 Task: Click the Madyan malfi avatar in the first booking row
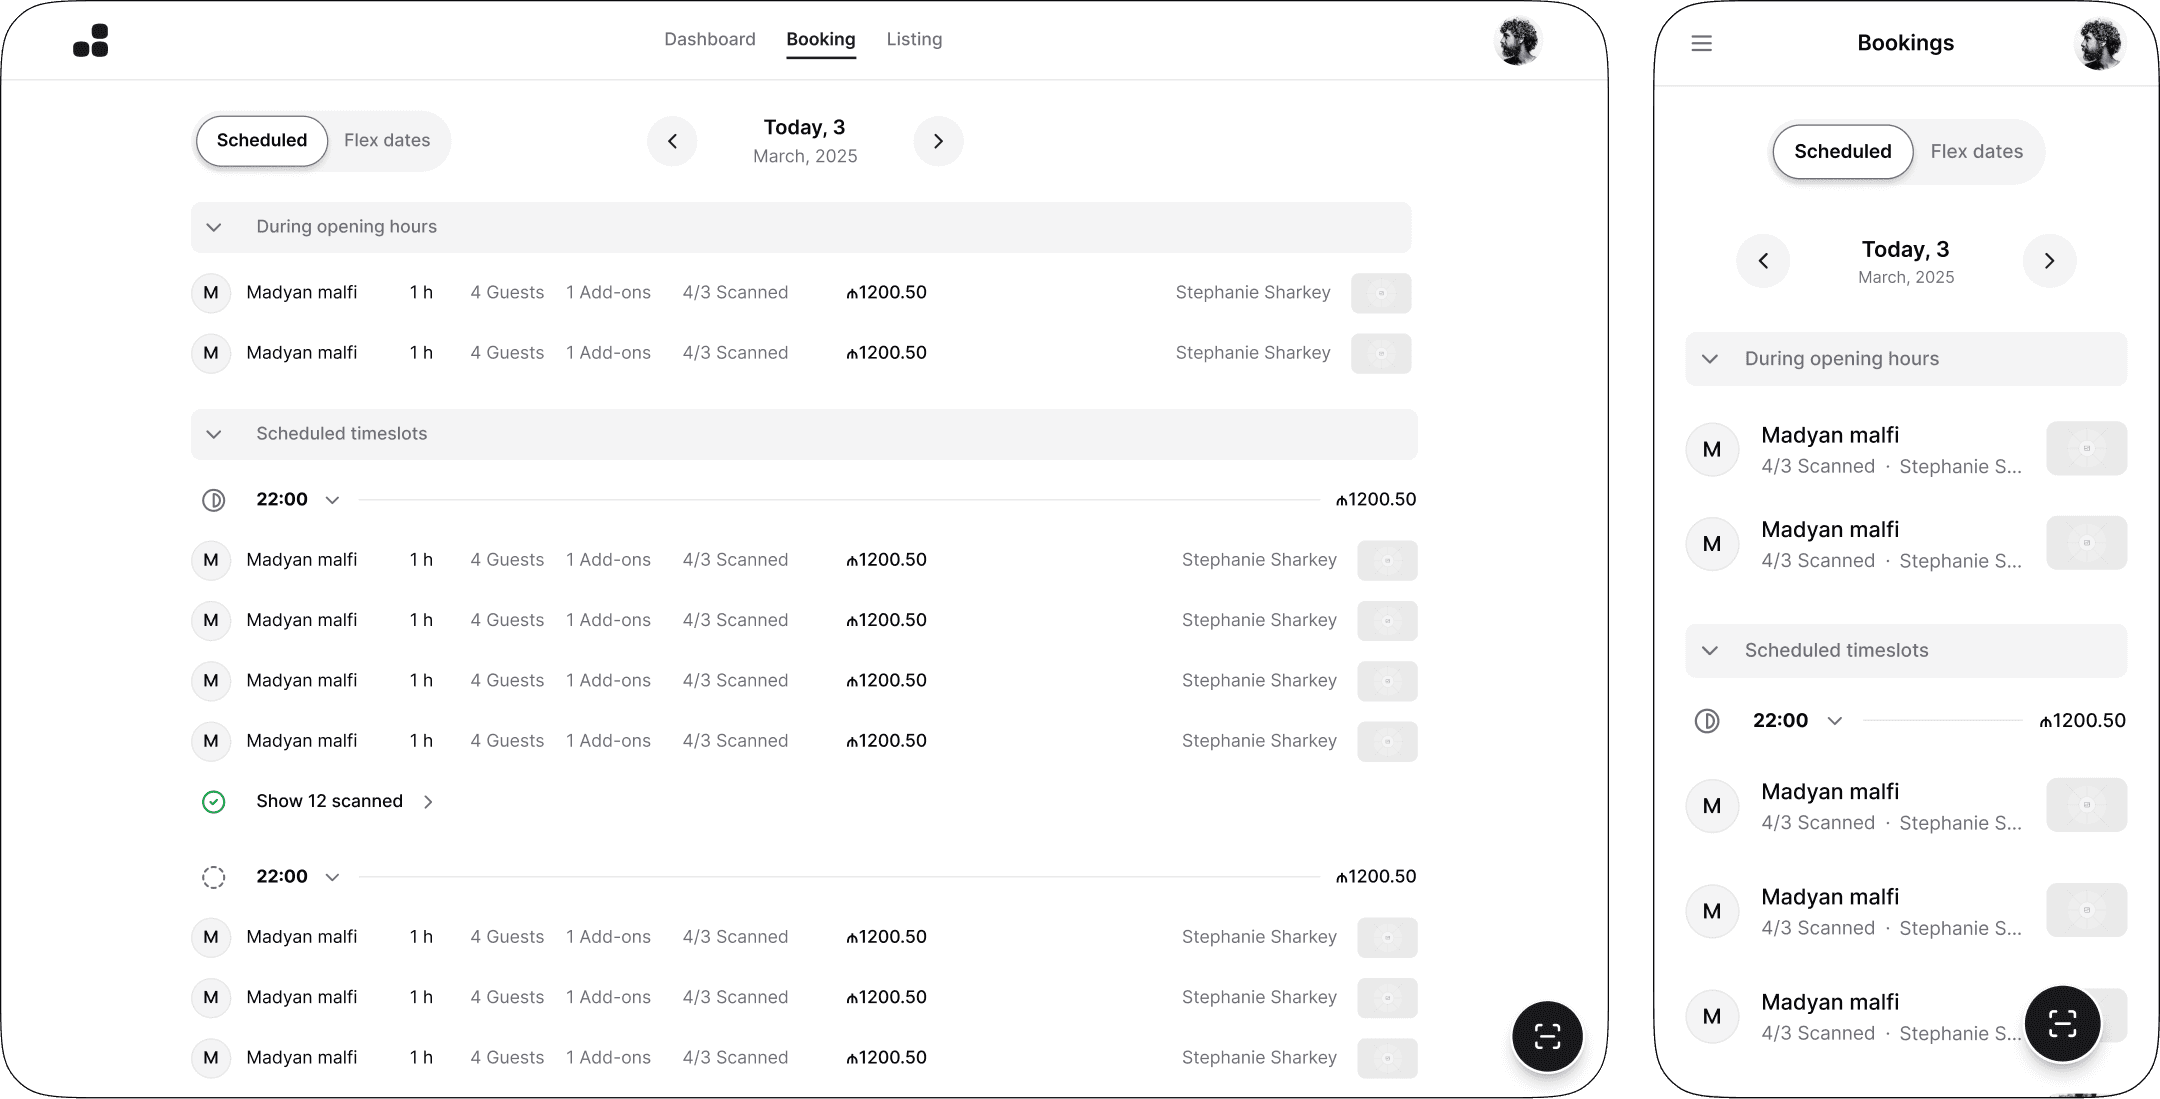[210, 293]
